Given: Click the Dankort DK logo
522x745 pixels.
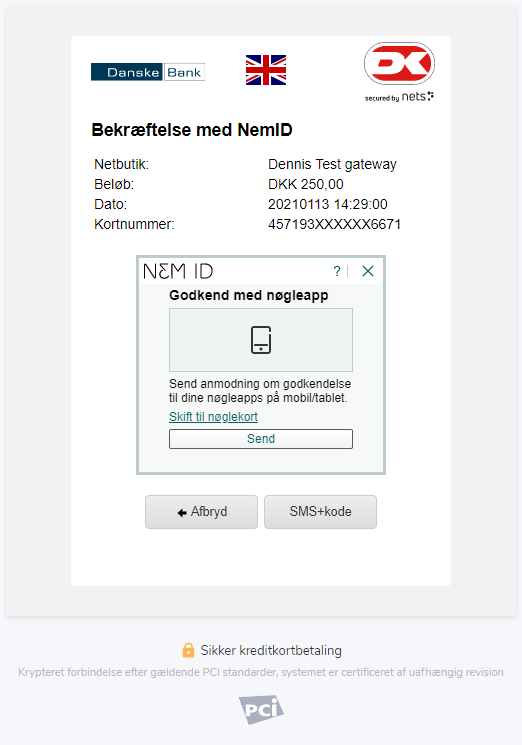Looking at the screenshot, I should (399, 64).
